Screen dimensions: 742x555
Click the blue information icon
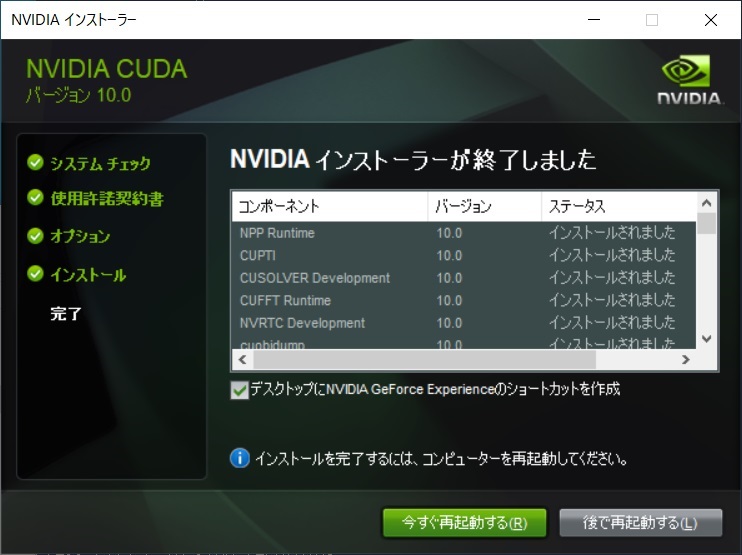(240, 458)
